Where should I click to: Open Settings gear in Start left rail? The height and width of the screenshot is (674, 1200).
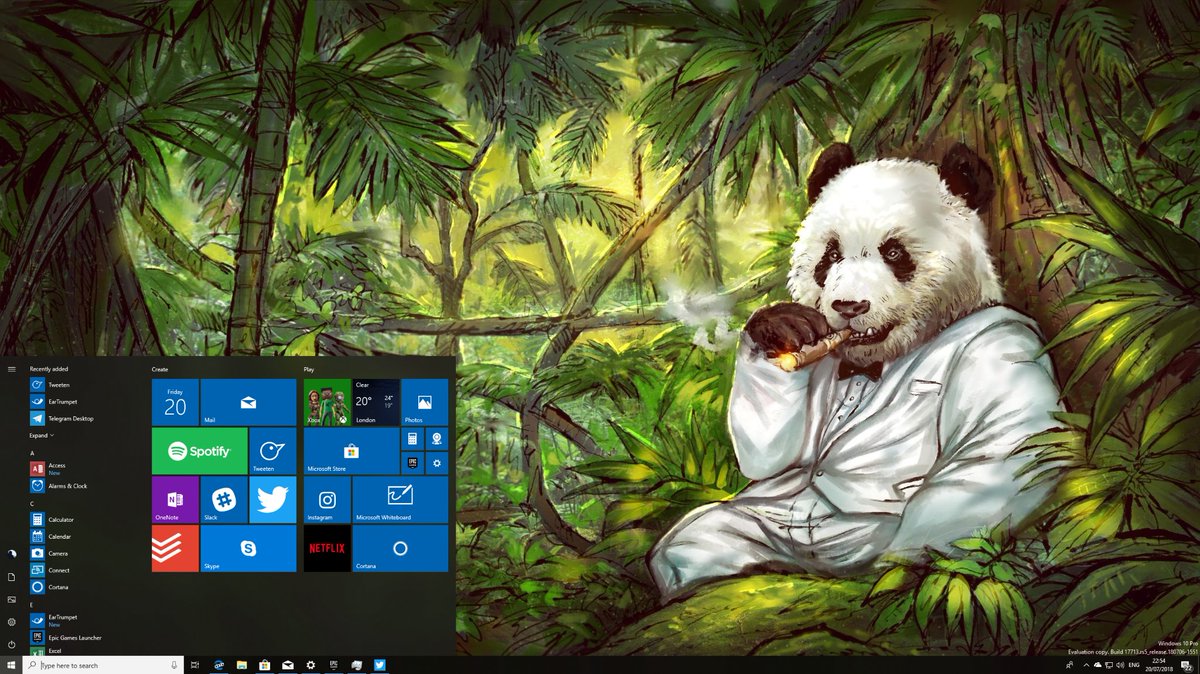[x=11, y=622]
